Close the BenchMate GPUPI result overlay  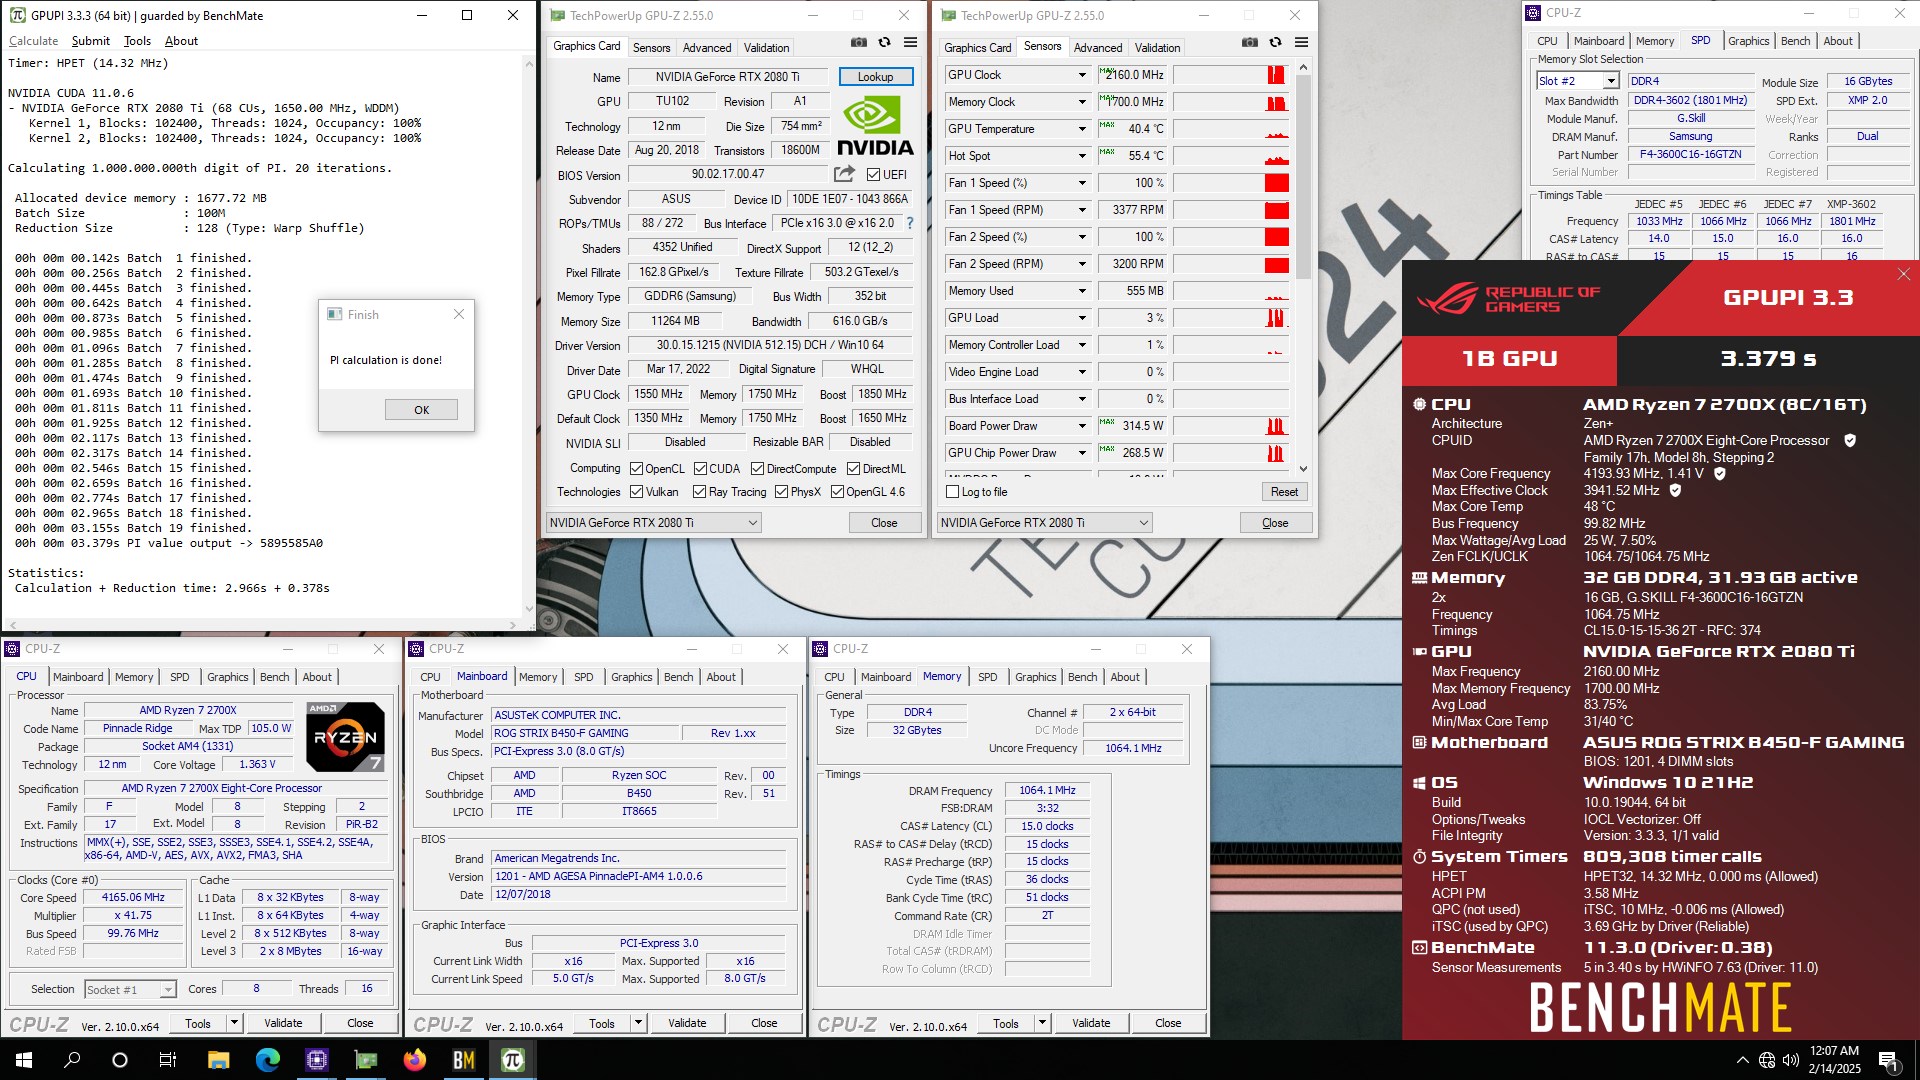pyautogui.click(x=1903, y=274)
